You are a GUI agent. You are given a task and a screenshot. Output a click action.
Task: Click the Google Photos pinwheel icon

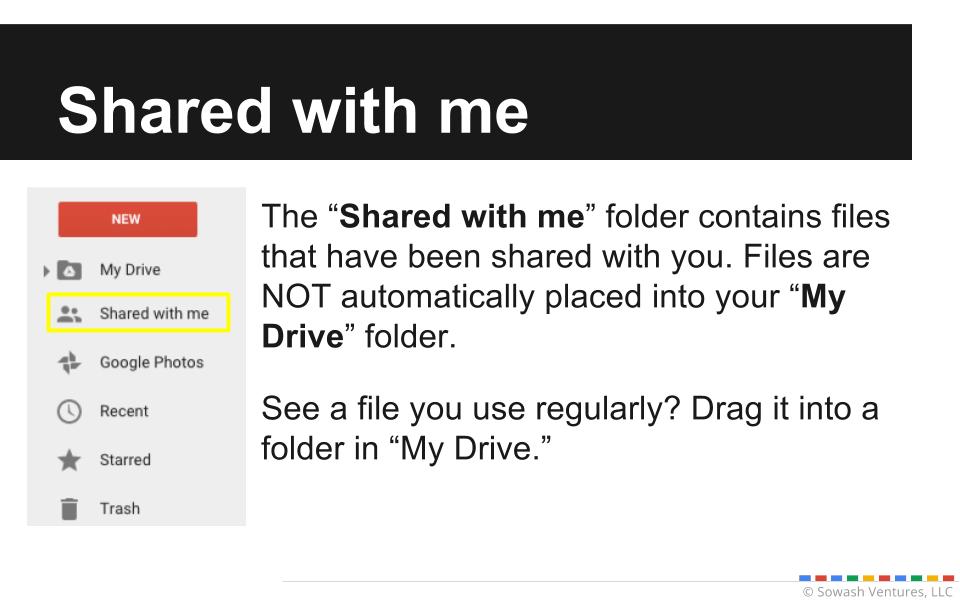69,363
